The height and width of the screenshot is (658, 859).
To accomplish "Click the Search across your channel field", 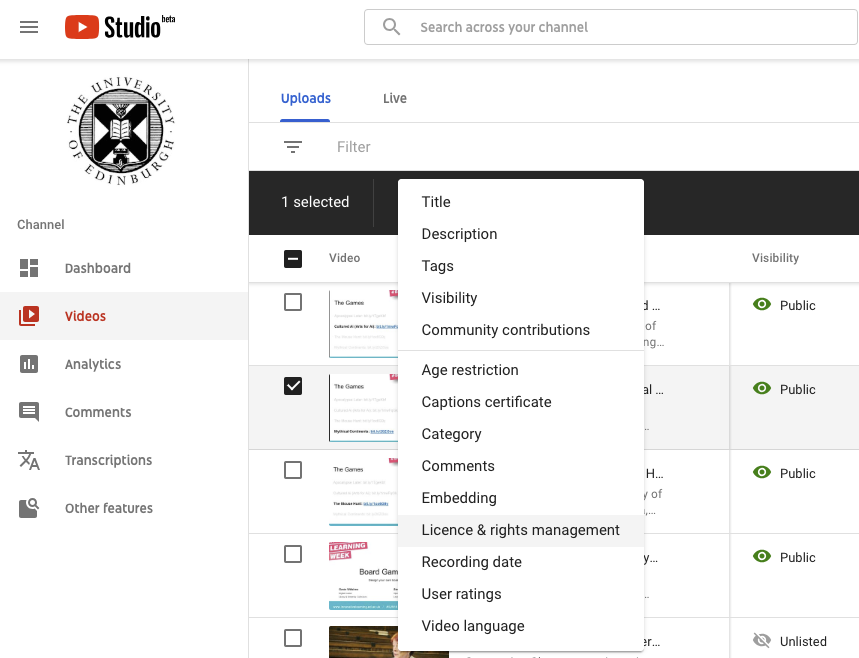I will 610,27.
